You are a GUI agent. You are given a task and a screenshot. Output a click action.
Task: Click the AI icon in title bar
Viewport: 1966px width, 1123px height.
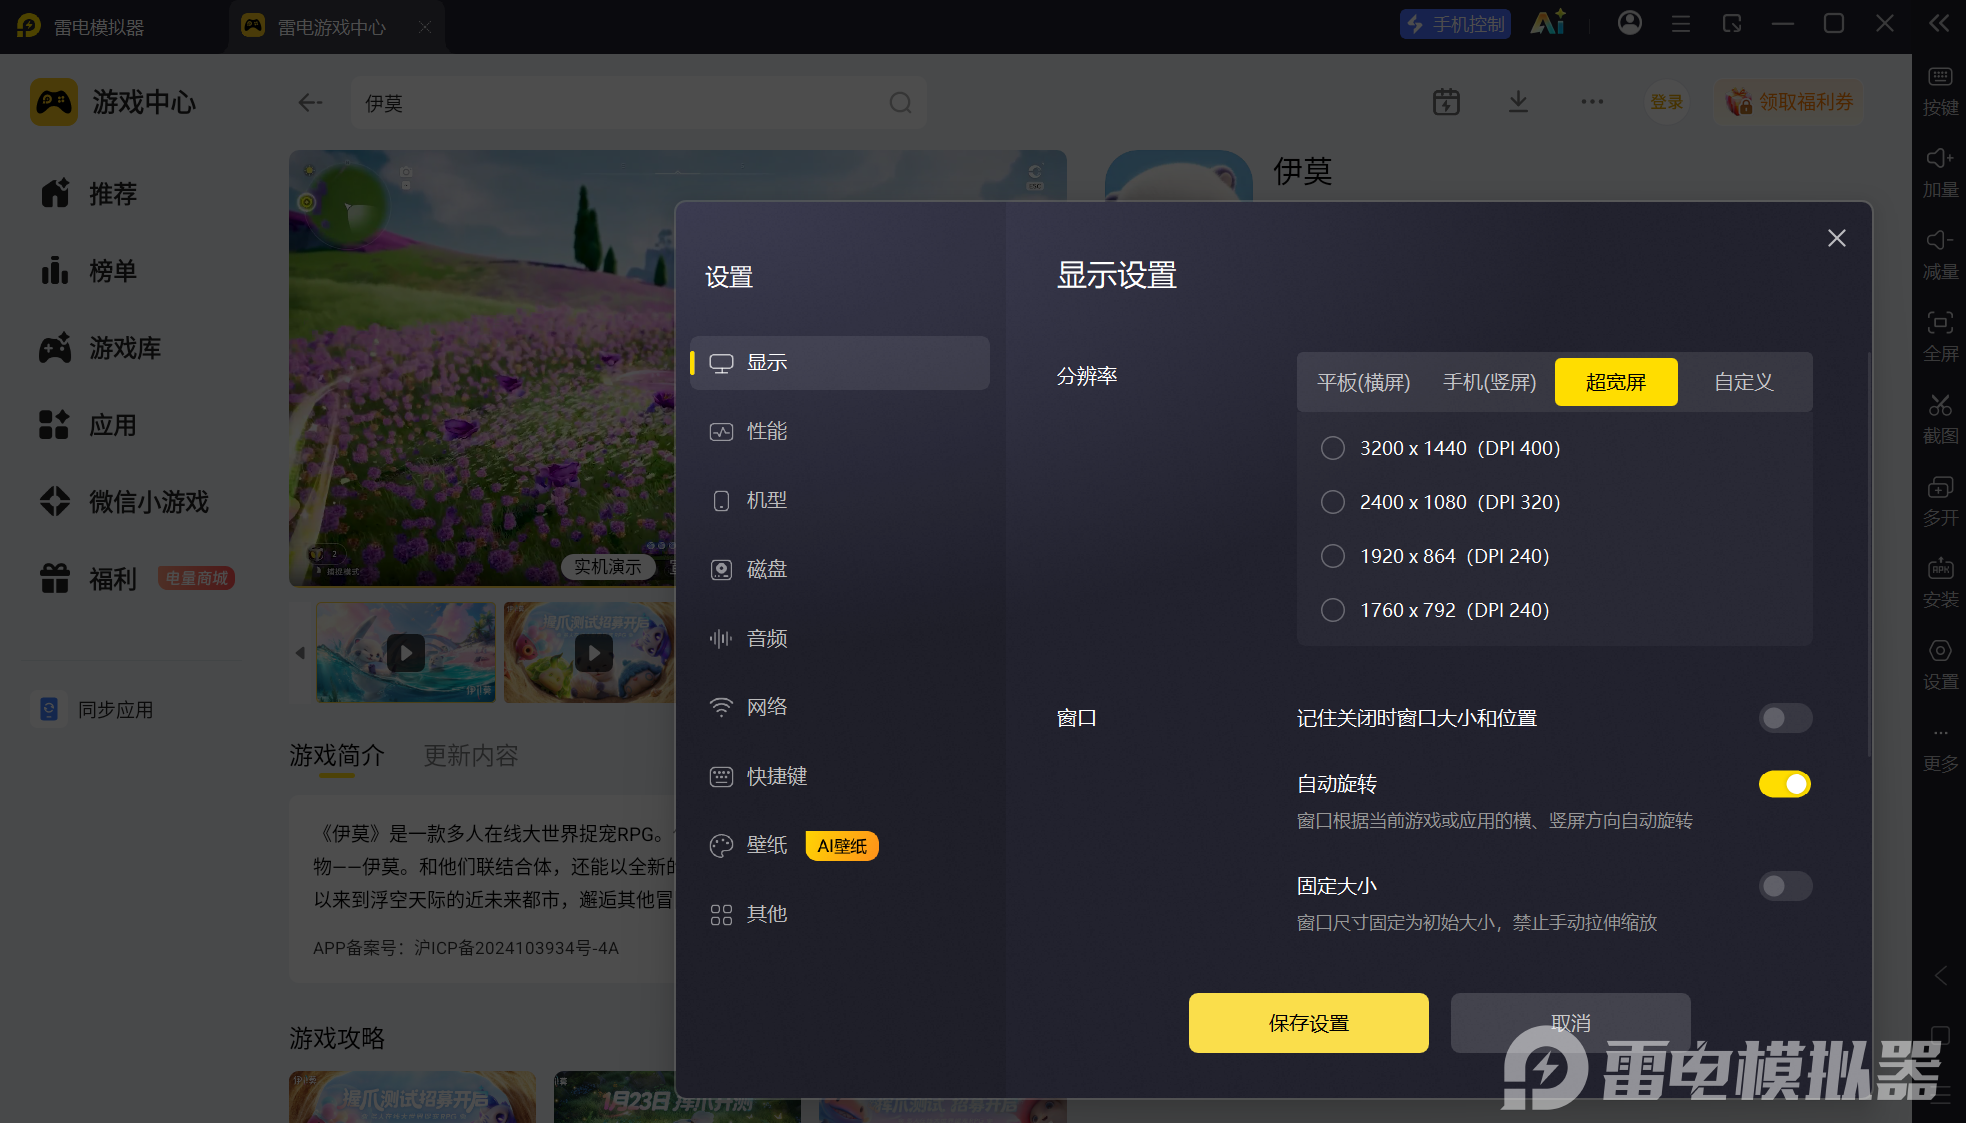coord(1548,23)
